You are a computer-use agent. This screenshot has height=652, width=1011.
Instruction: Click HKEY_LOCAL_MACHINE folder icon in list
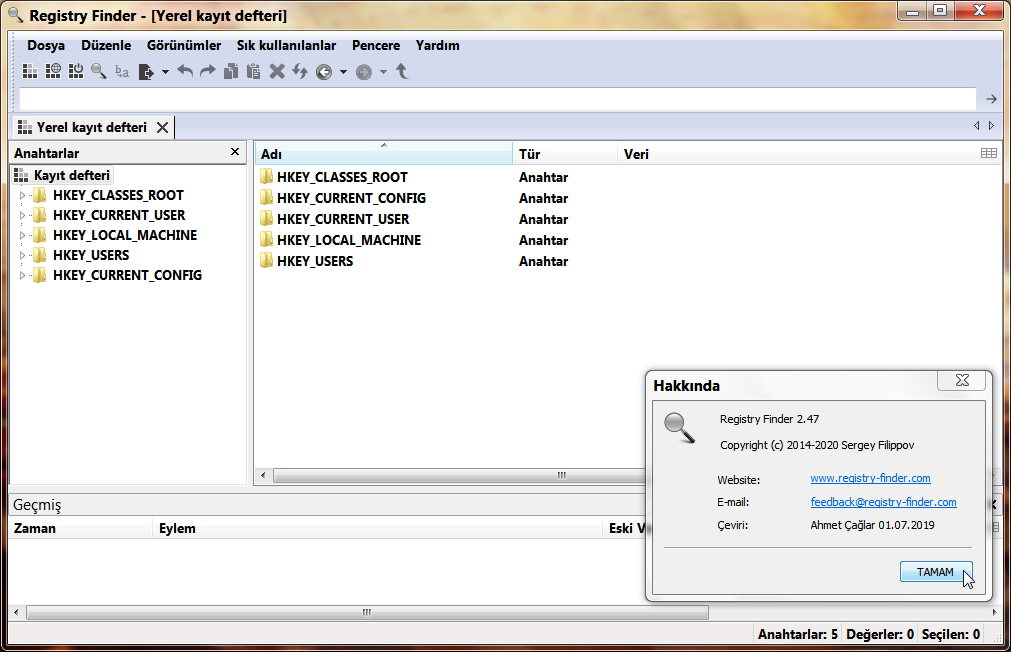click(x=266, y=240)
